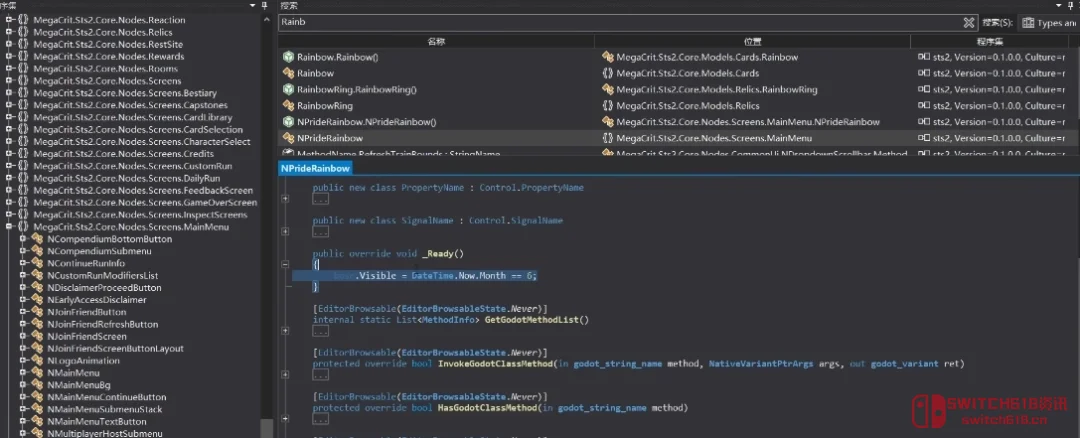
Task: Click the namespace icon for MegaCrit.Sts2.Core.Nodes.Screens.MainMenu in the tree
Action: [x=23, y=227]
